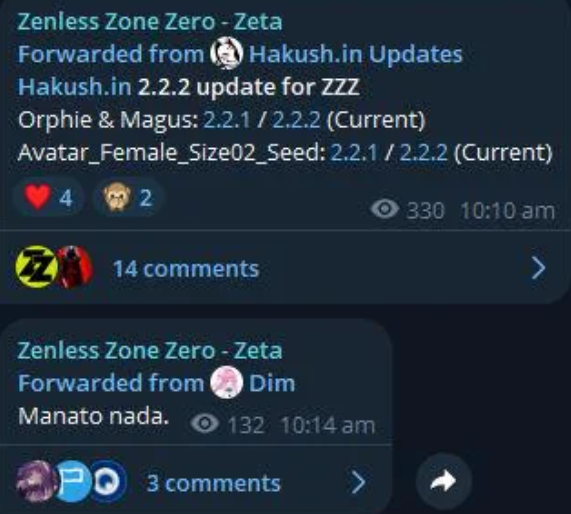Open the 3 comments thread
Viewport: 571px width, 514px height.
click(x=196, y=482)
